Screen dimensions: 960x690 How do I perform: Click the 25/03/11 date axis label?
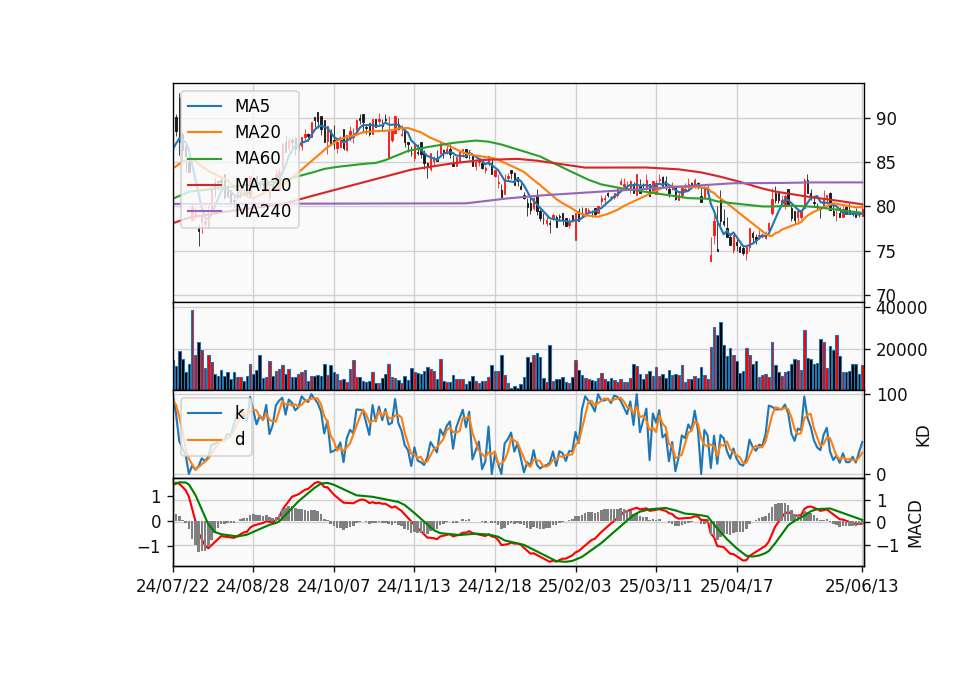point(656,586)
